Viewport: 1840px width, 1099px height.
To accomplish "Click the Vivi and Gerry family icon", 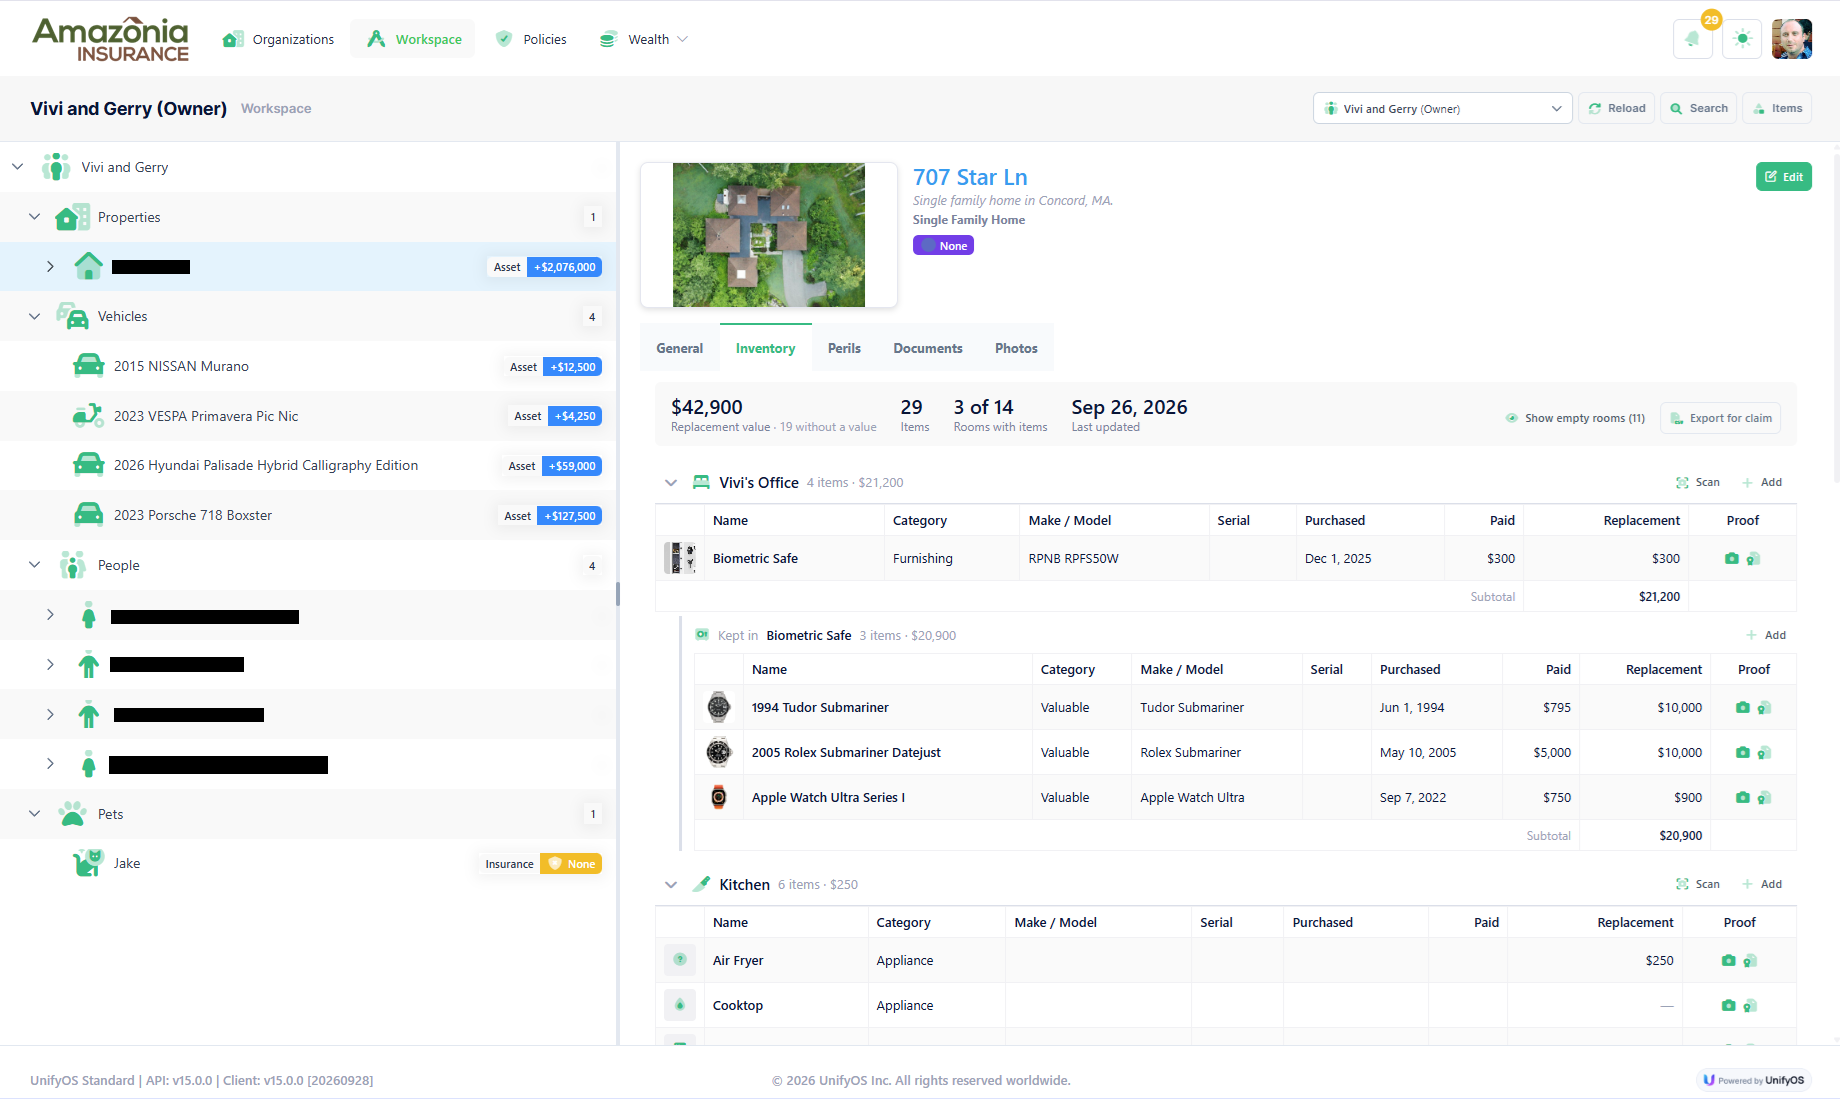I will point(56,167).
